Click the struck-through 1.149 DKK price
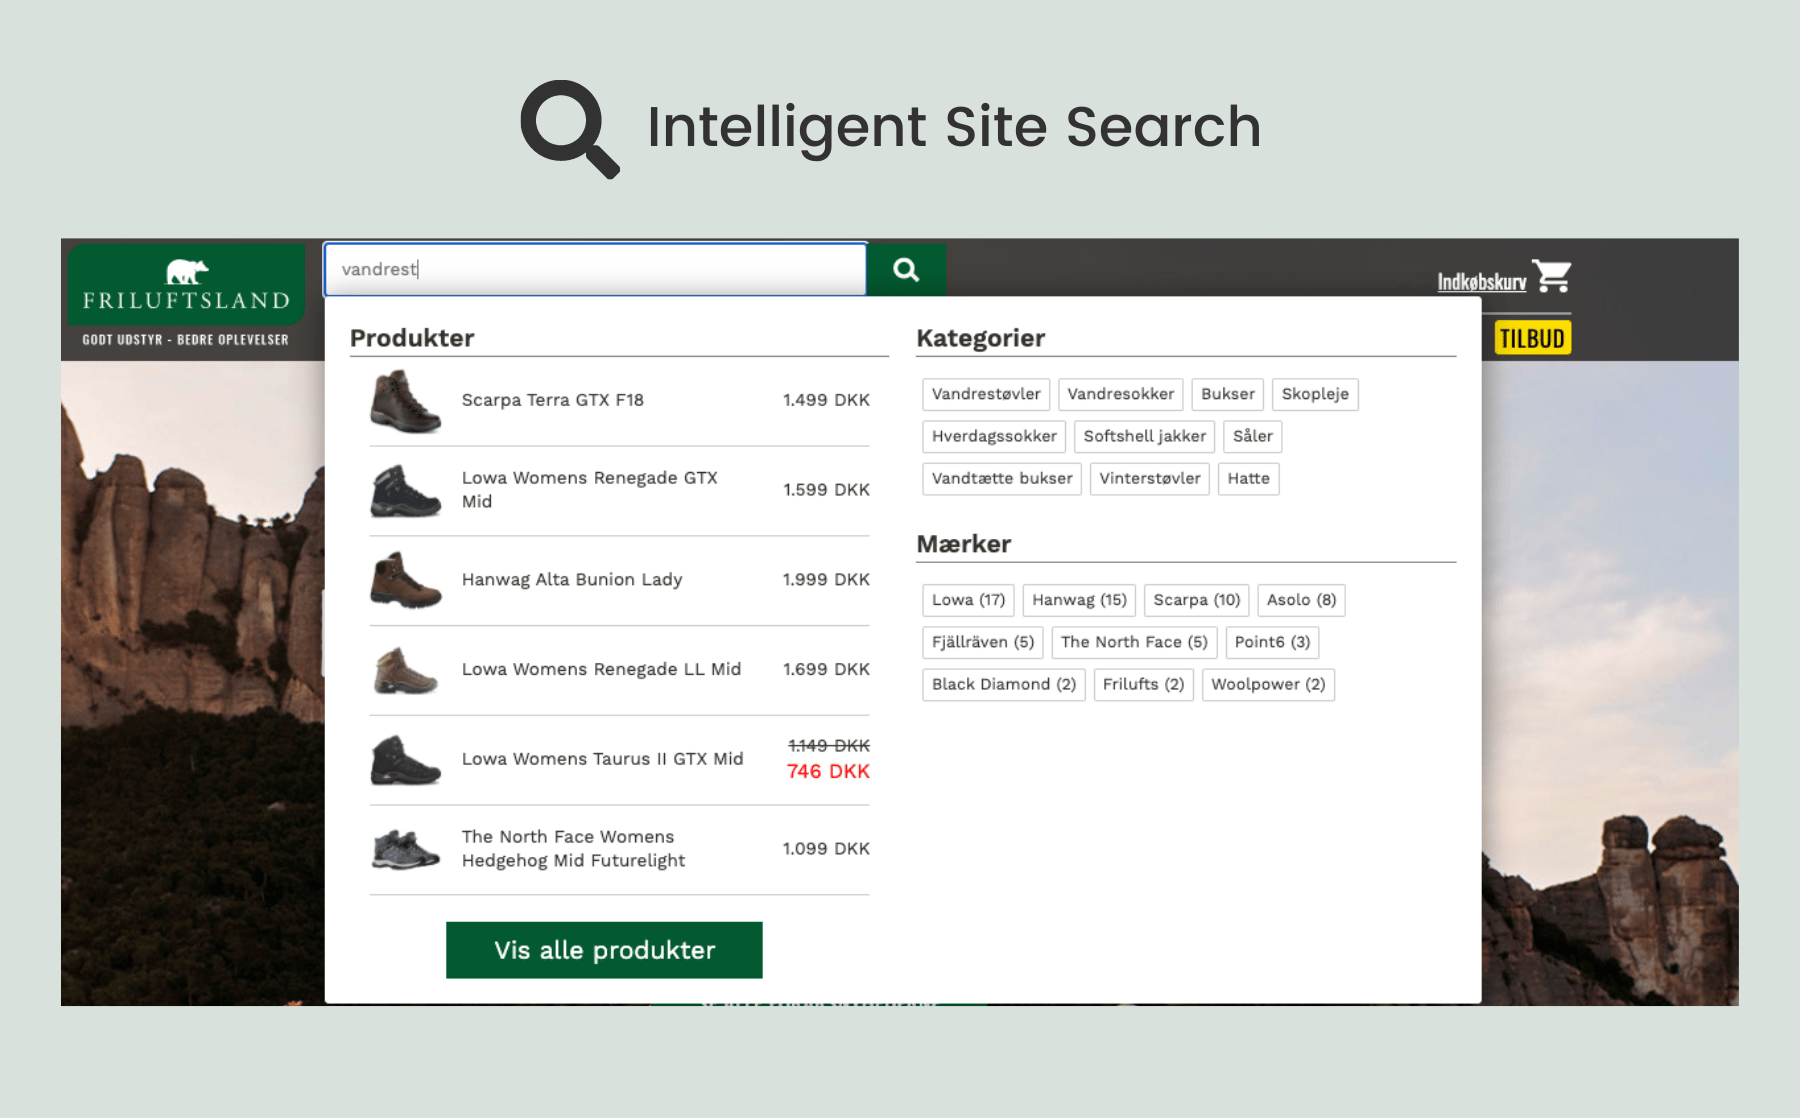Viewport: 1800px width, 1118px height. [829, 746]
